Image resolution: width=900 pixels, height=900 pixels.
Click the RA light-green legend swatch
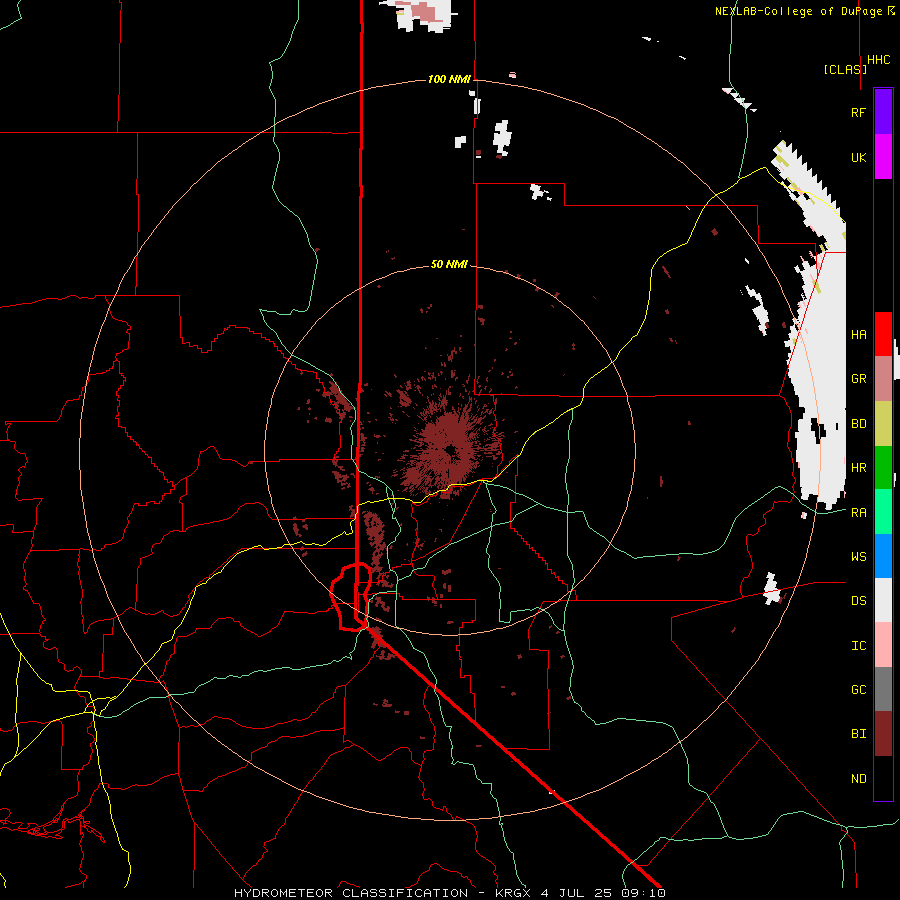coord(883,512)
